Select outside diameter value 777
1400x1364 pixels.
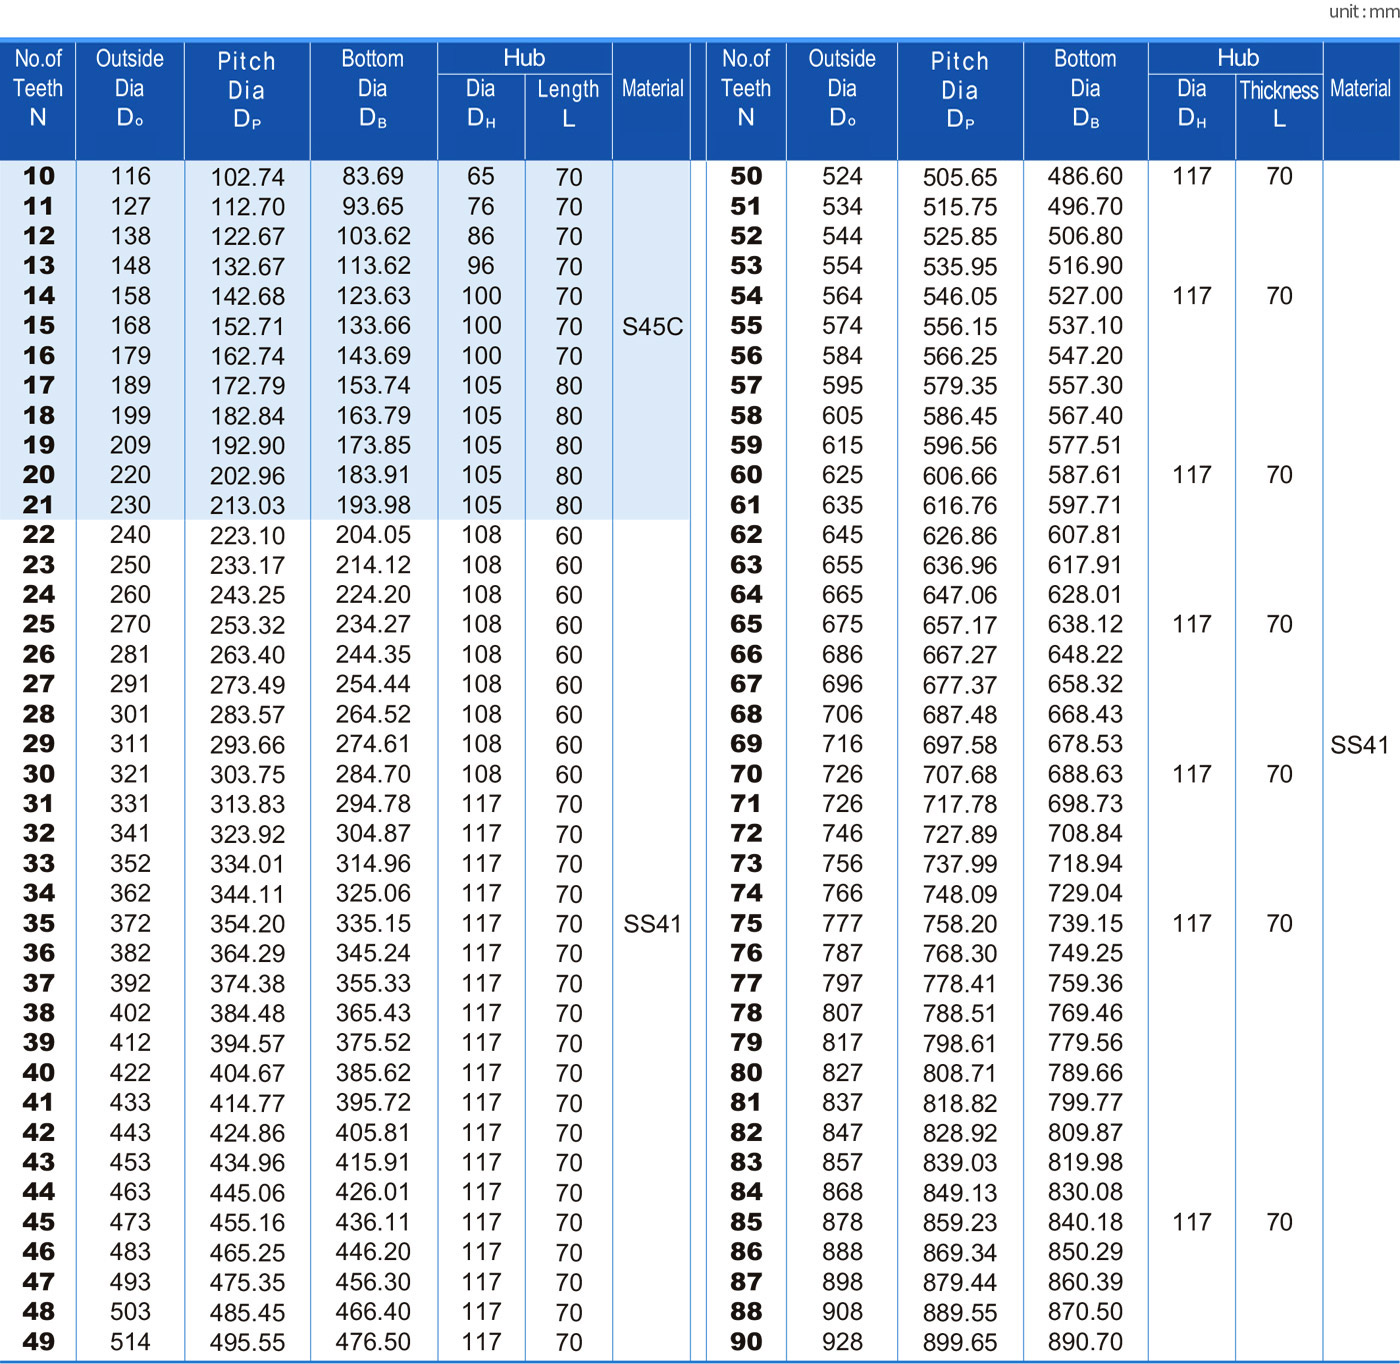click(842, 922)
